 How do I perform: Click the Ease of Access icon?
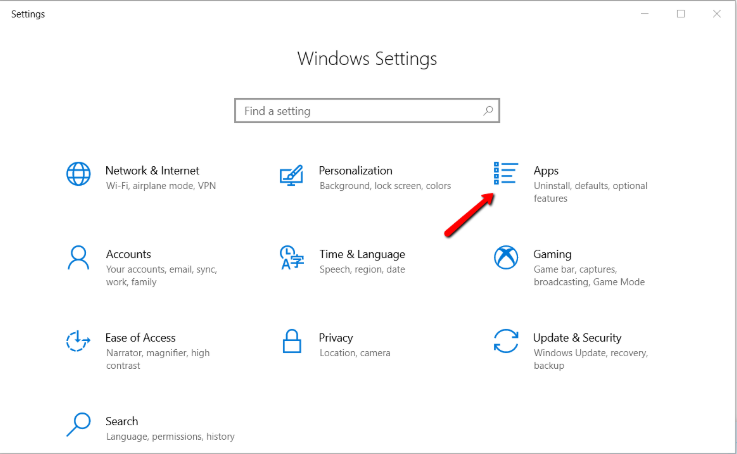tap(78, 341)
